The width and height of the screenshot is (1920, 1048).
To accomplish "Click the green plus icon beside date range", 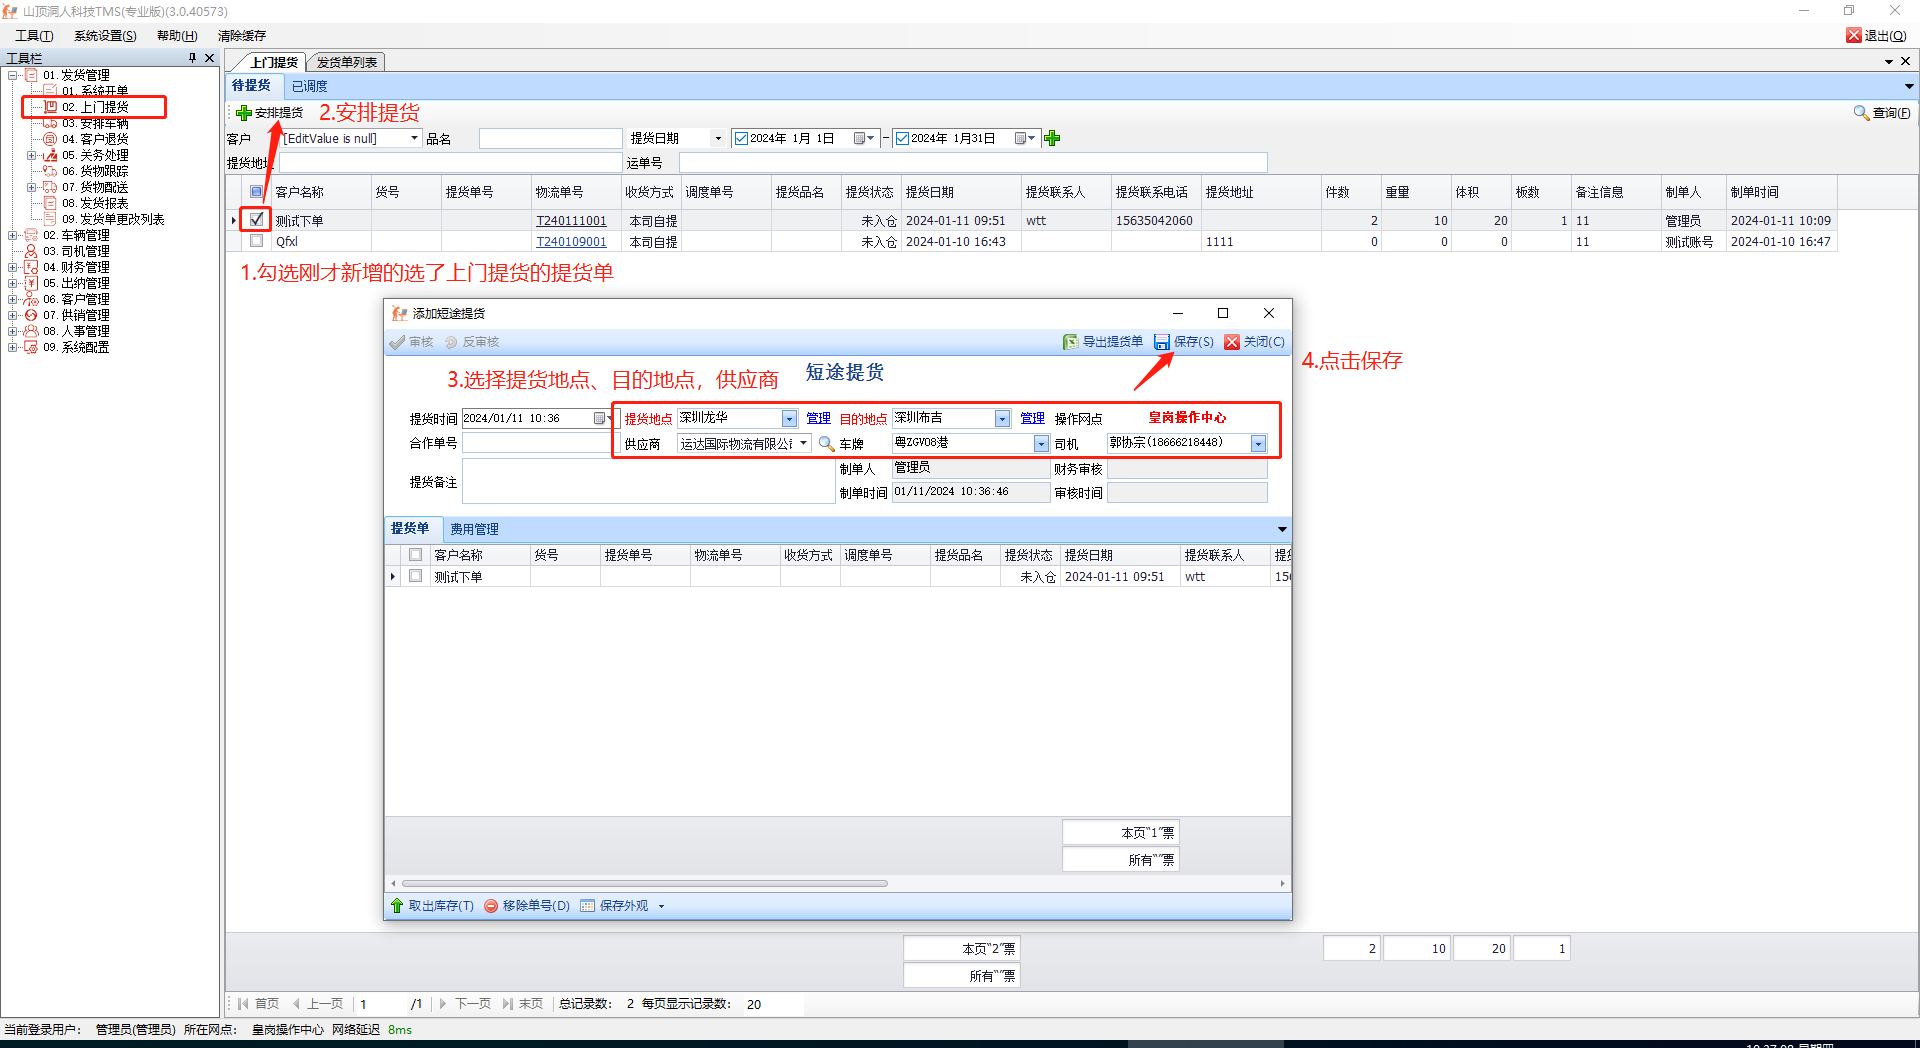I will pos(1052,139).
